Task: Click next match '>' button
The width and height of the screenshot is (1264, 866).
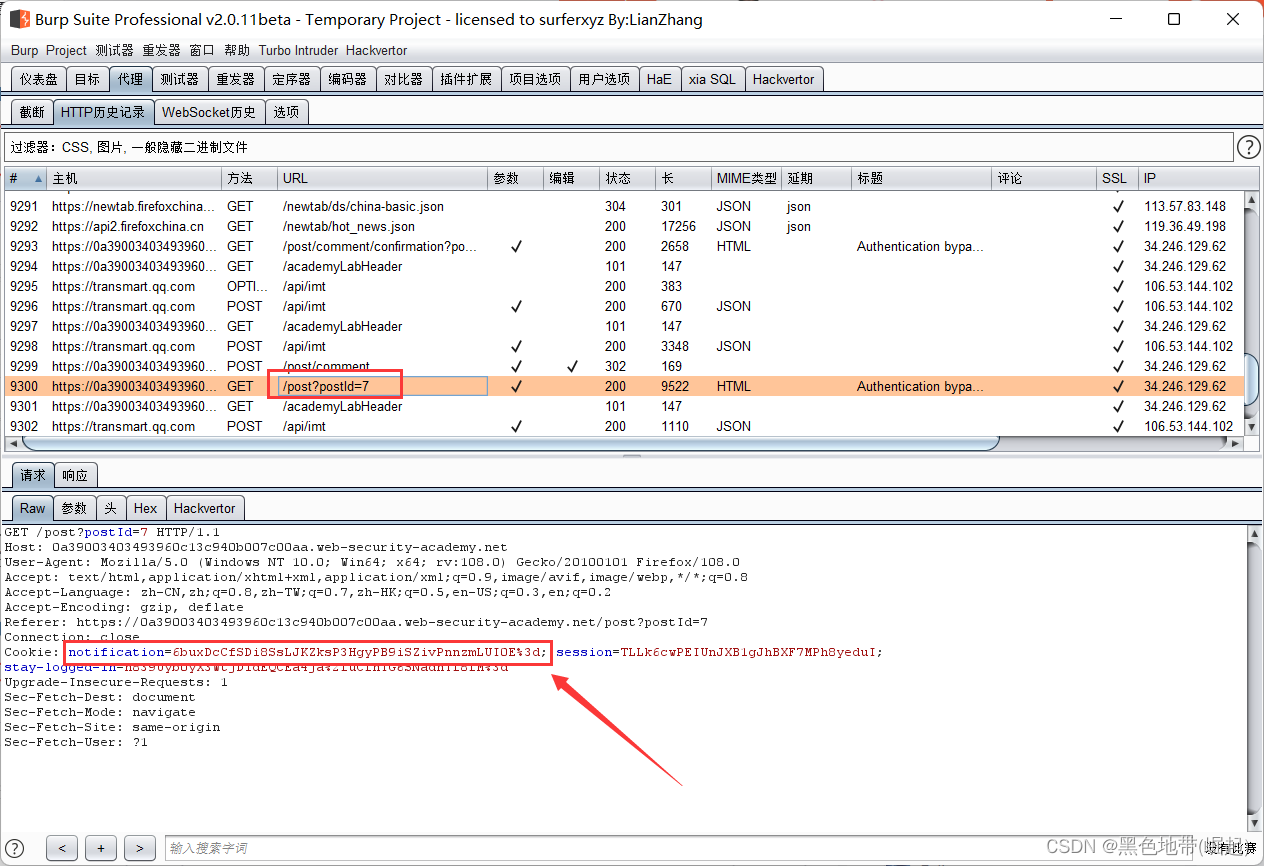Action: pos(140,848)
